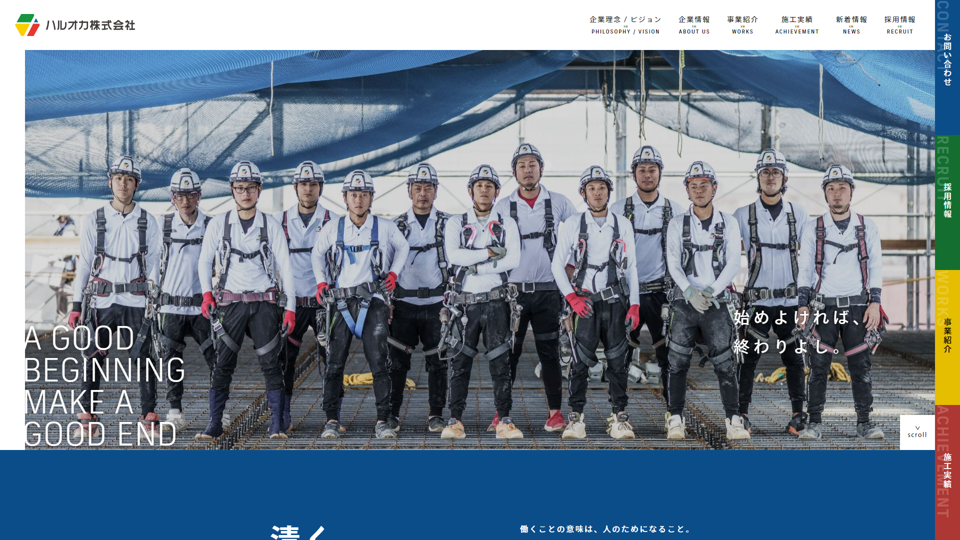This screenshot has height=540, width=960.
Task: Click the green 採用情報 Recruit side tab
Action: click(x=947, y=203)
